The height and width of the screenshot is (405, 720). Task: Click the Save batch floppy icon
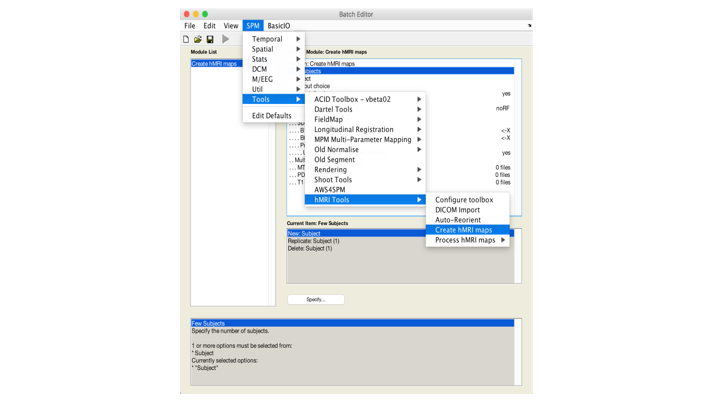(x=210, y=40)
